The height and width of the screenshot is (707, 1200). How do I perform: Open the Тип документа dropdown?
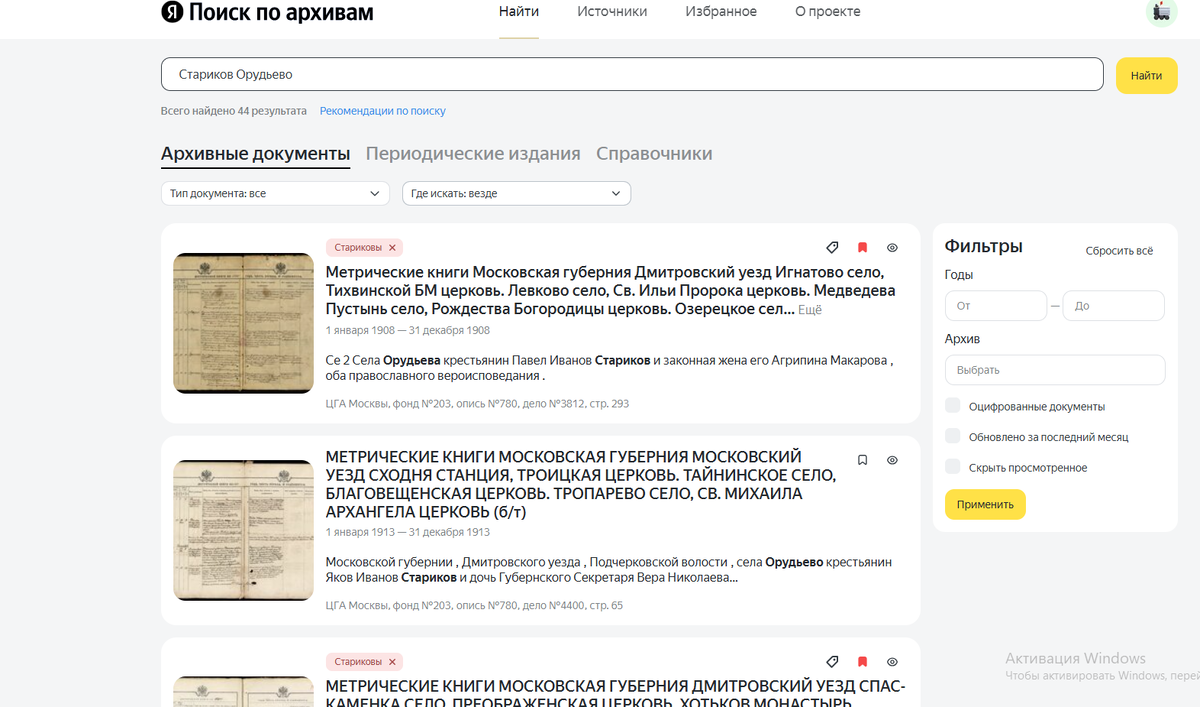(x=275, y=193)
